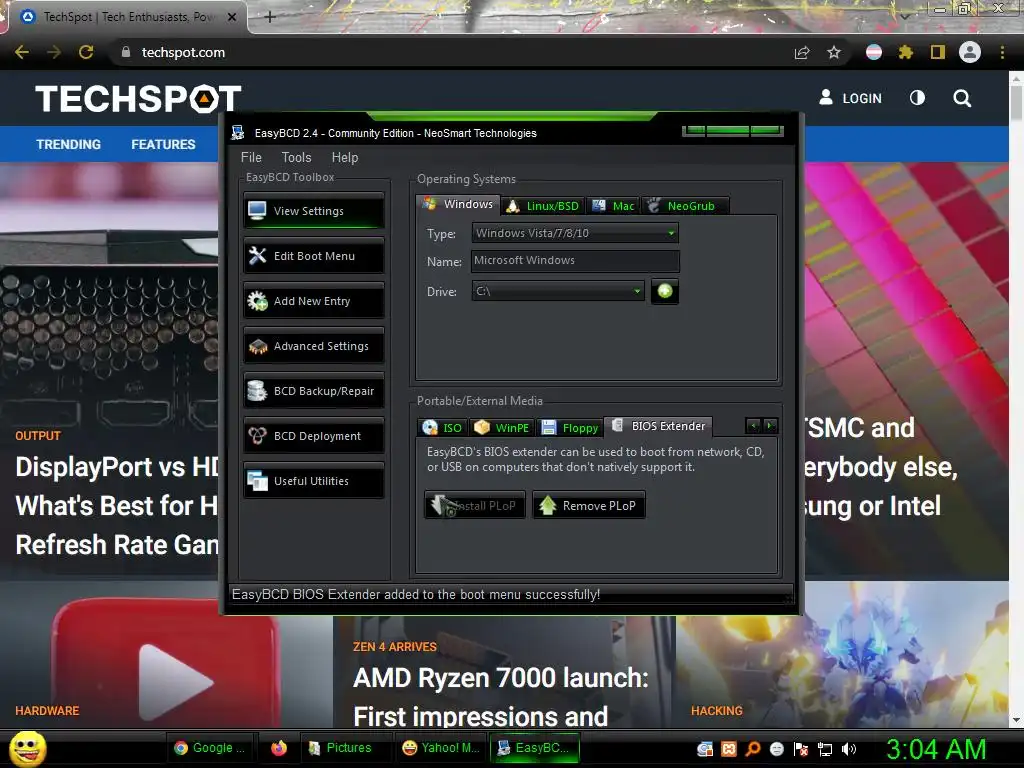The width and height of the screenshot is (1024, 768).
Task: Go back in the Chrome browser
Action: click(22, 52)
